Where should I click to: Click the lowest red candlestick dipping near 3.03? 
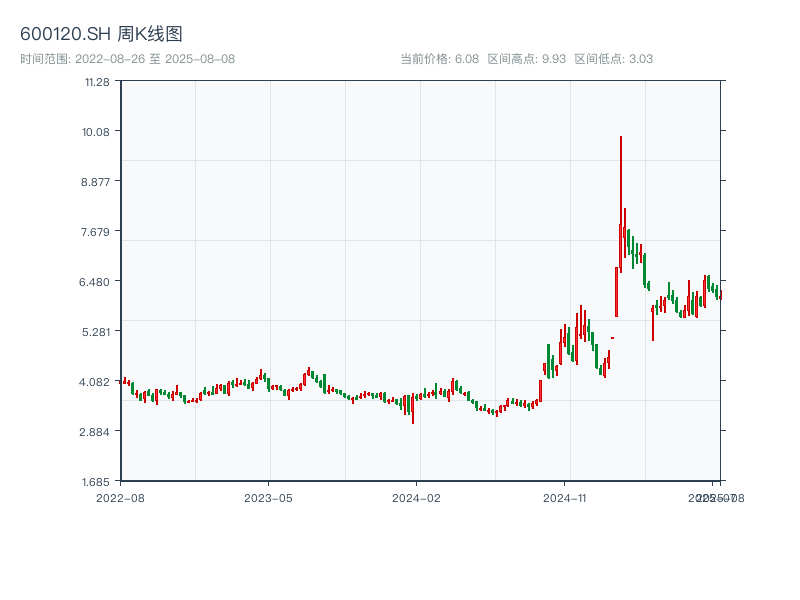pyautogui.click(x=413, y=408)
